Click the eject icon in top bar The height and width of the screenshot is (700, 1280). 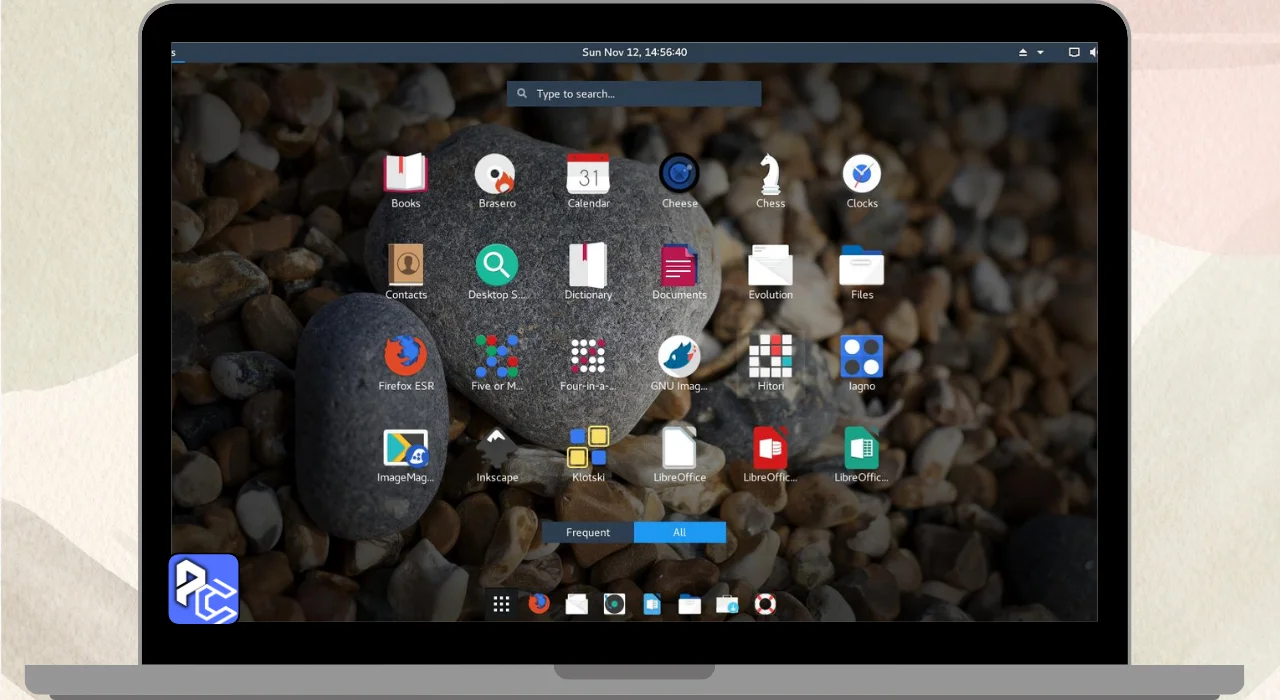[1023, 52]
